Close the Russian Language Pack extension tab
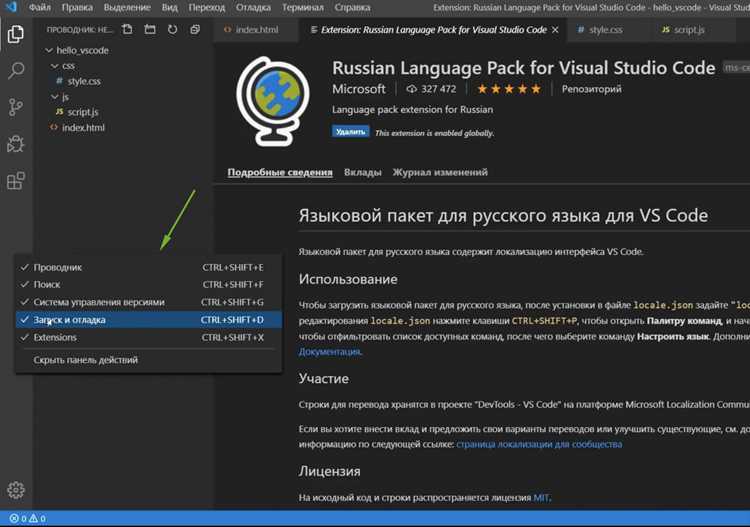The image size is (750, 527). click(x=555, y=30)
